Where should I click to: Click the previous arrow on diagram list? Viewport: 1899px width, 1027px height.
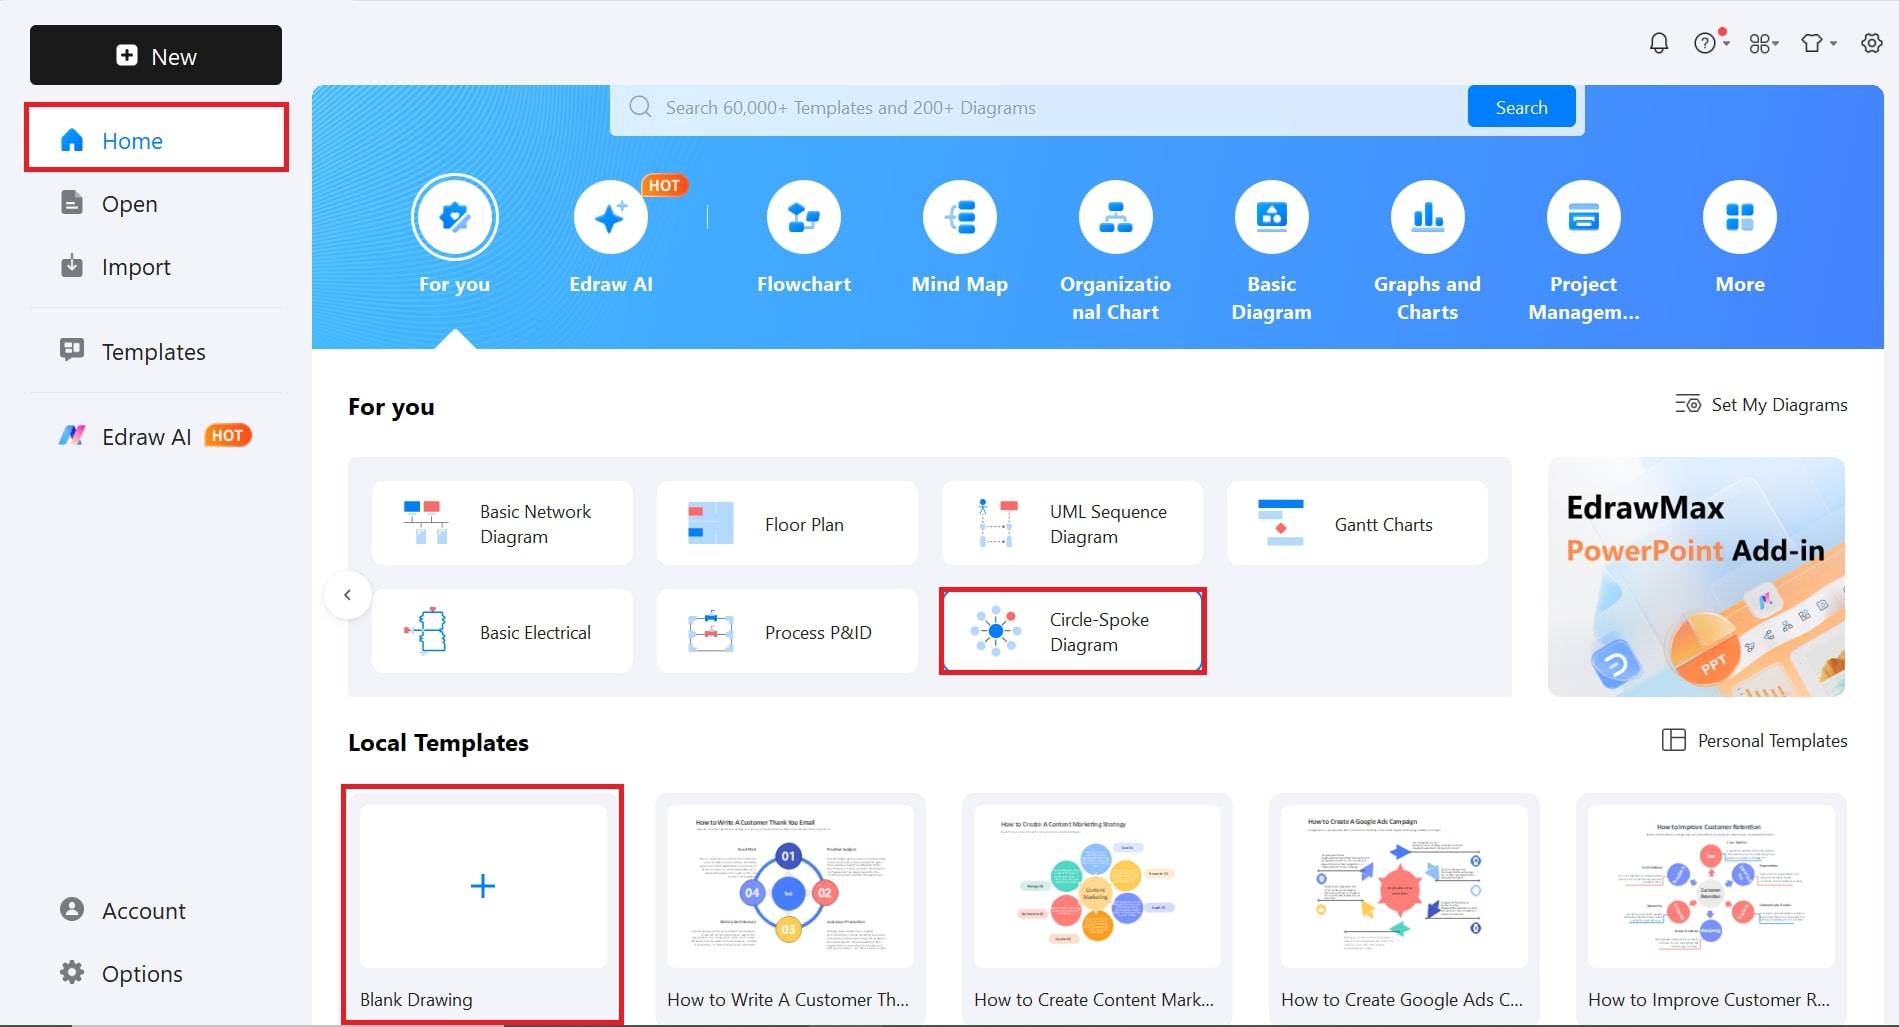click(x=348, y=595)
